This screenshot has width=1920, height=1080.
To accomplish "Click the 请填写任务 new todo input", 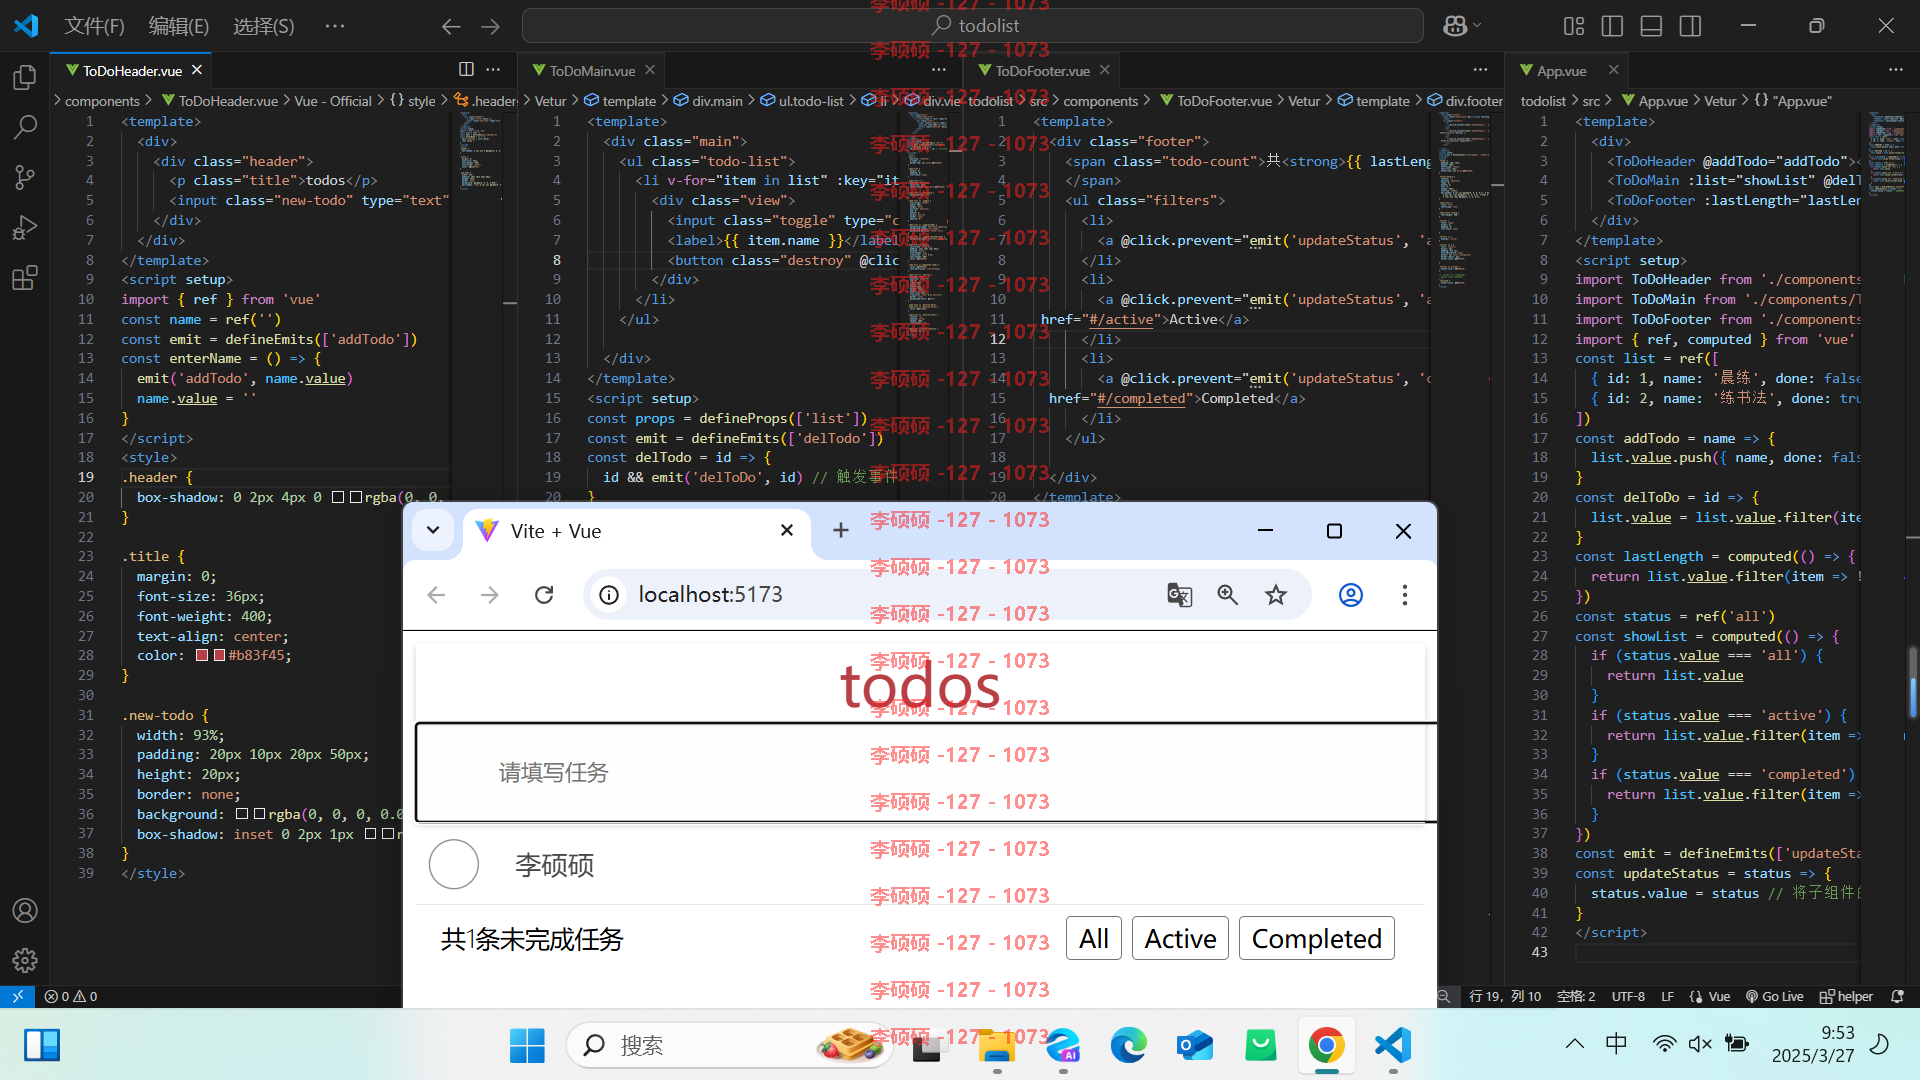I will 925,772.
